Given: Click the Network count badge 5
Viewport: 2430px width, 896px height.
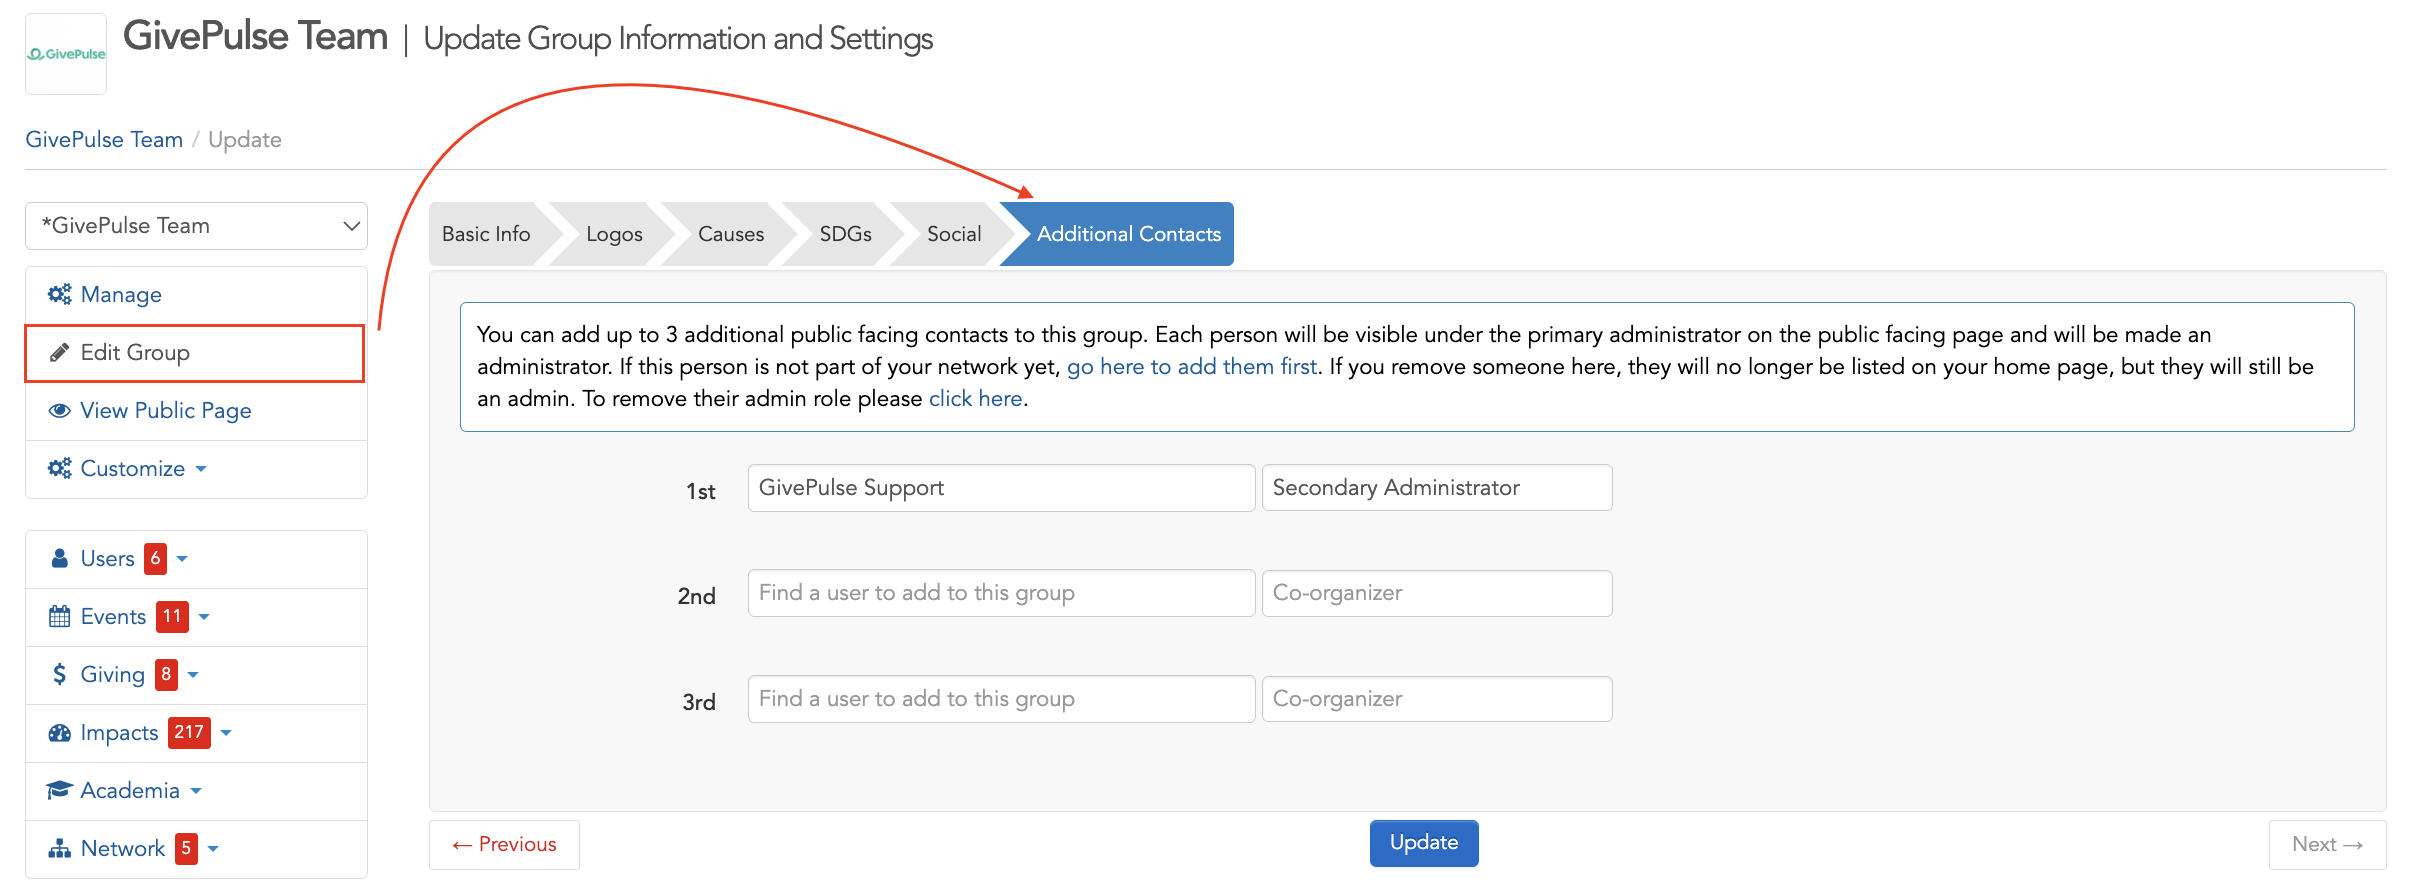Looking at the screenshot, I should pyautogui.click(x=186, y=848).
